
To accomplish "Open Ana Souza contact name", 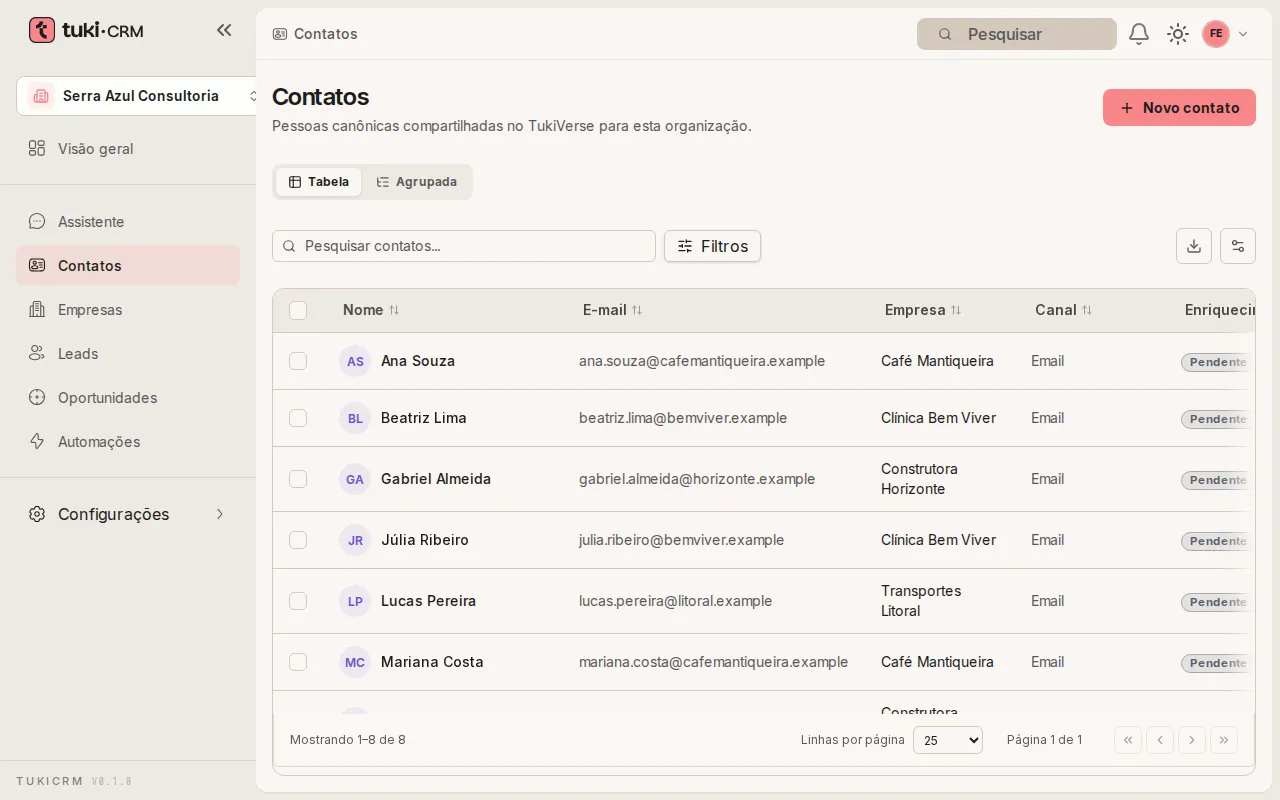I will [x=418, y=361].
